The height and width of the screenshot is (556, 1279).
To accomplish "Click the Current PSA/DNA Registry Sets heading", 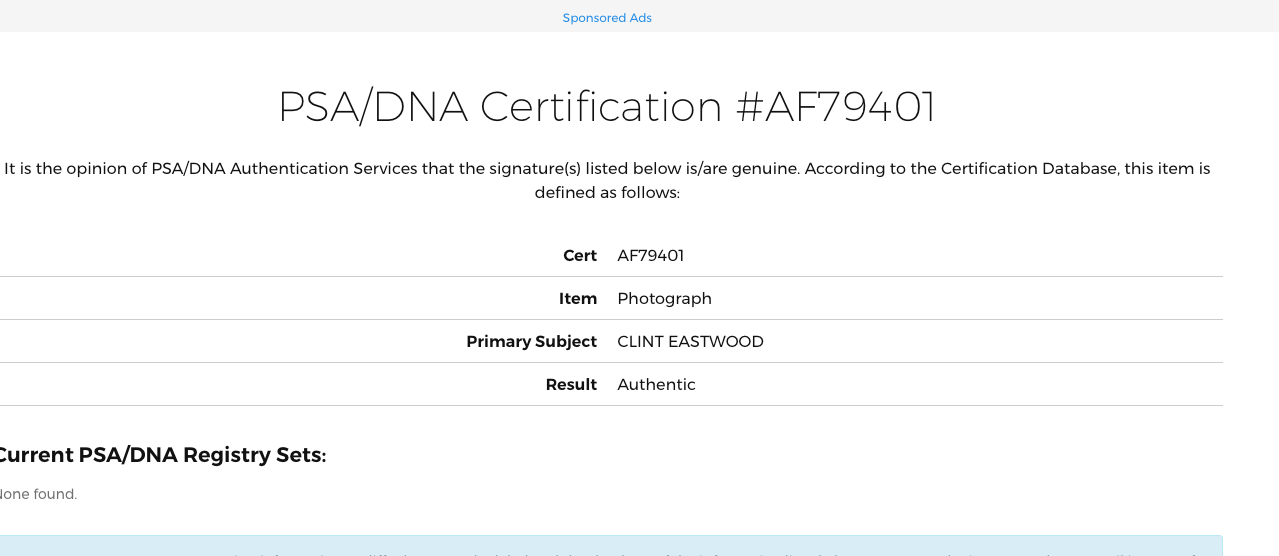I will [x=162, y=456].
